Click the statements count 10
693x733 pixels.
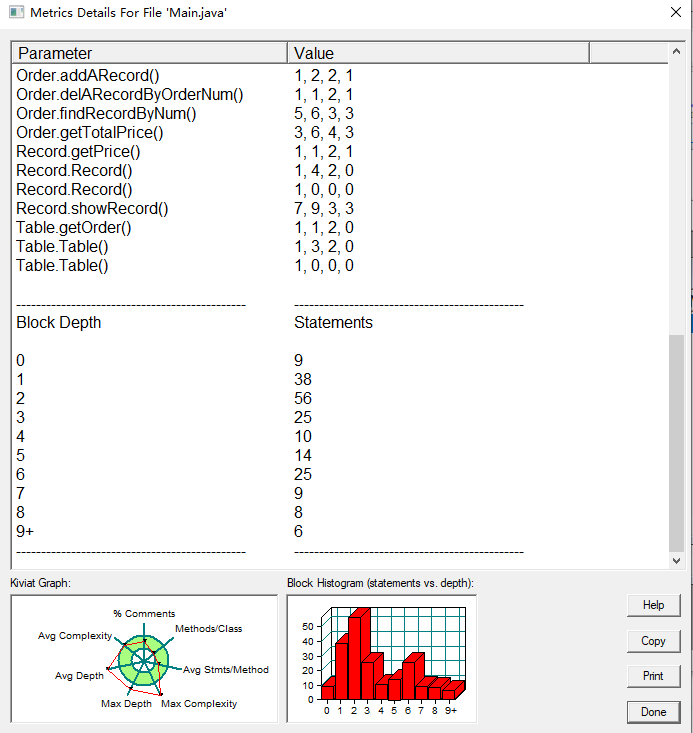[303, 437]
